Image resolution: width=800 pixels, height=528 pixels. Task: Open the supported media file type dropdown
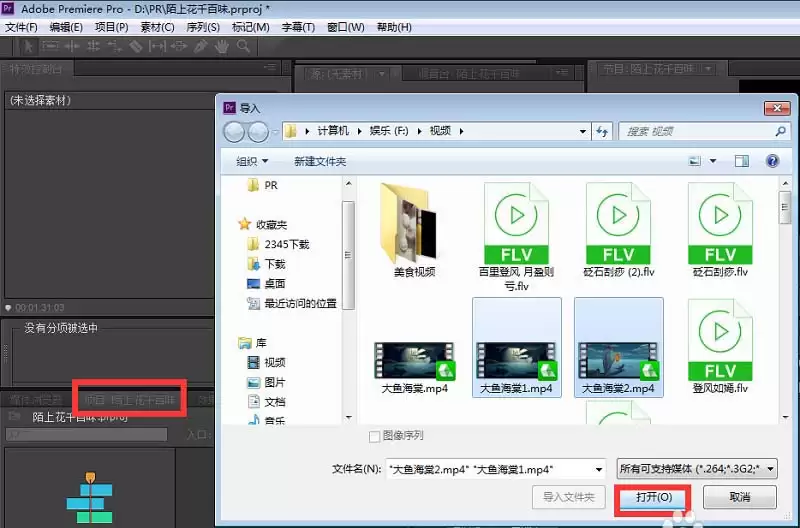(697, 468)
